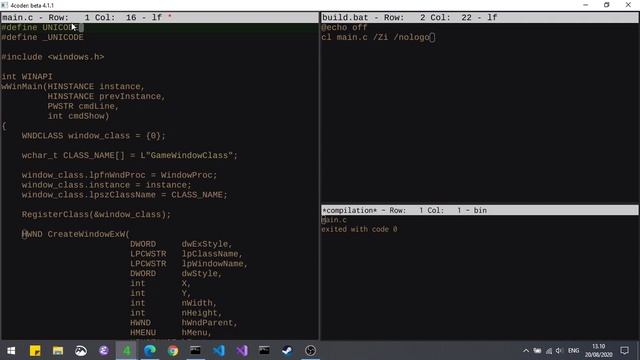Click 'cl main.c /Zi /nologo' in build.bat
The height and width of the screenshot is (360, 640).
376,37
